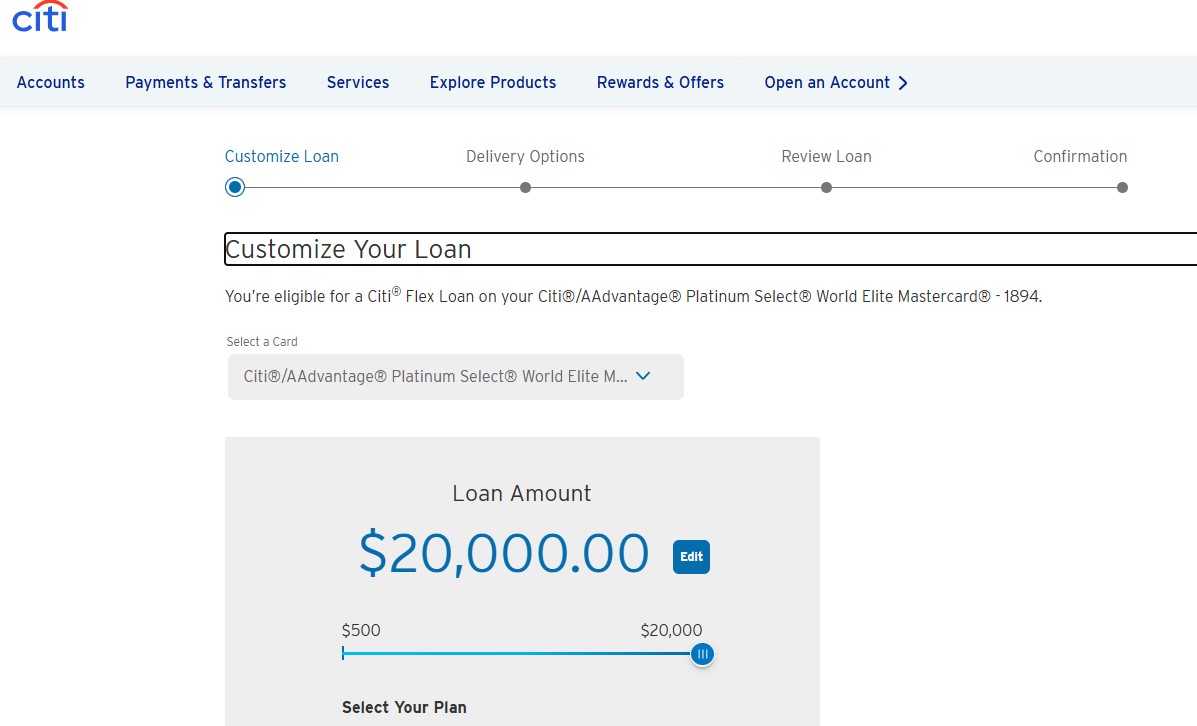This screenshot has height=726, width=1197.
Task: Select the Customize Loan step label
Action: 282,156
